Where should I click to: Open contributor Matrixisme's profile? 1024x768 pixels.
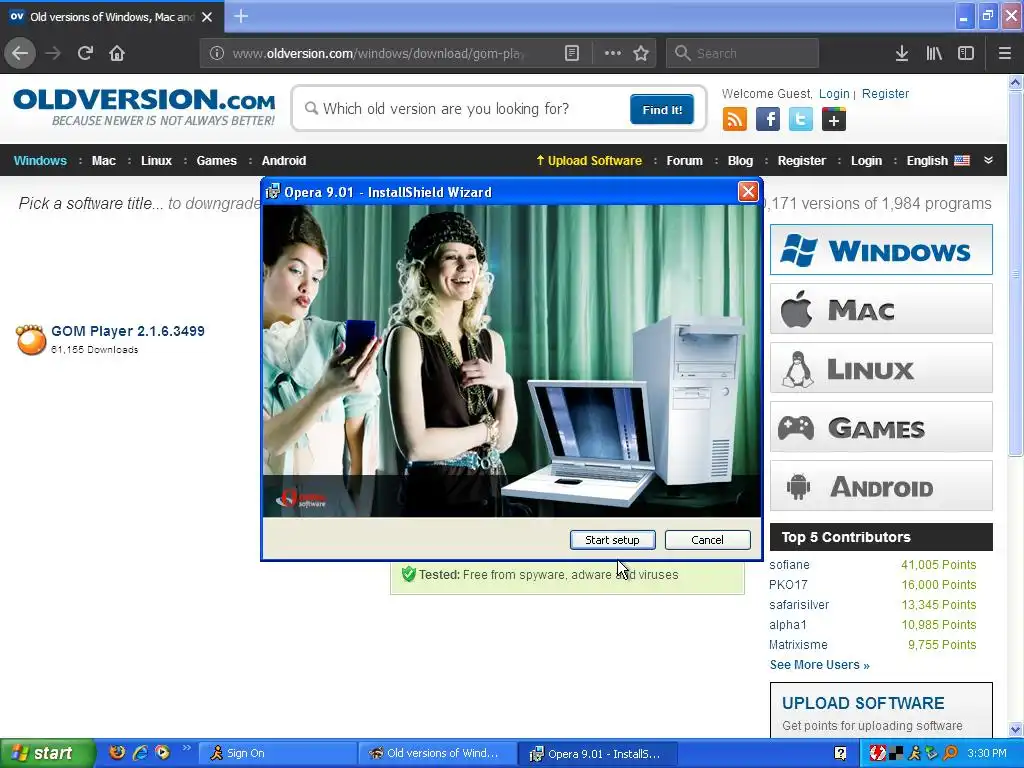coord(798,645)
